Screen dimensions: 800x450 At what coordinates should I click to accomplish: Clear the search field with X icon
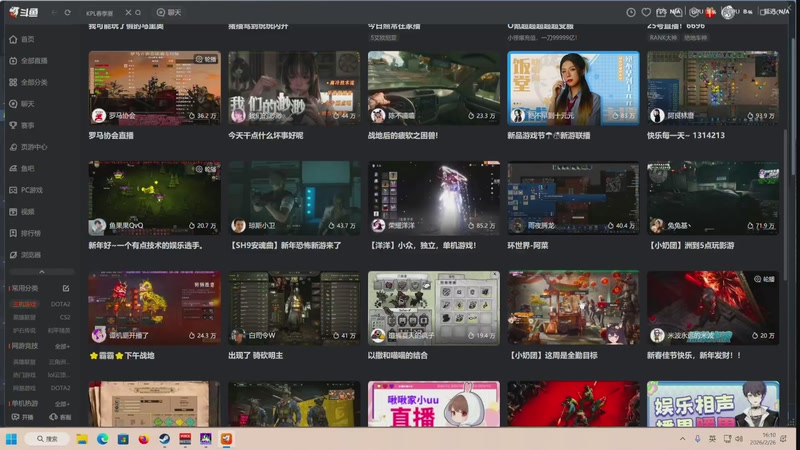(x=128, y=12)
